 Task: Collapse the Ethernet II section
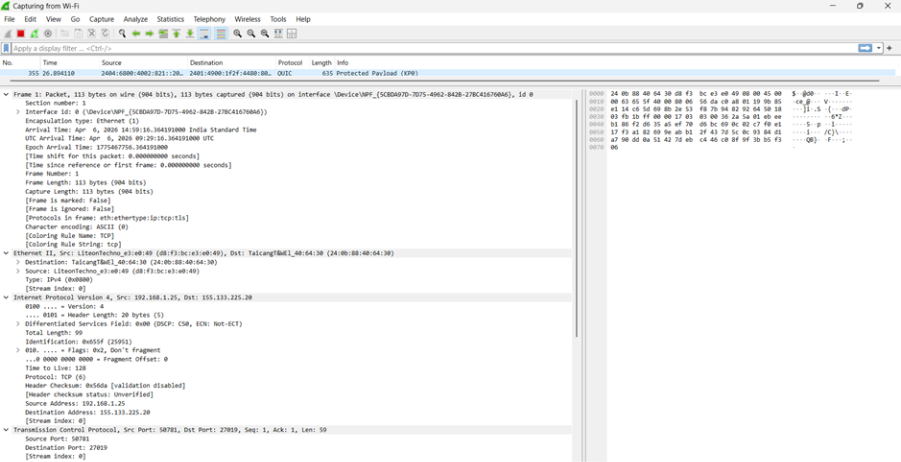coord(6,253)
